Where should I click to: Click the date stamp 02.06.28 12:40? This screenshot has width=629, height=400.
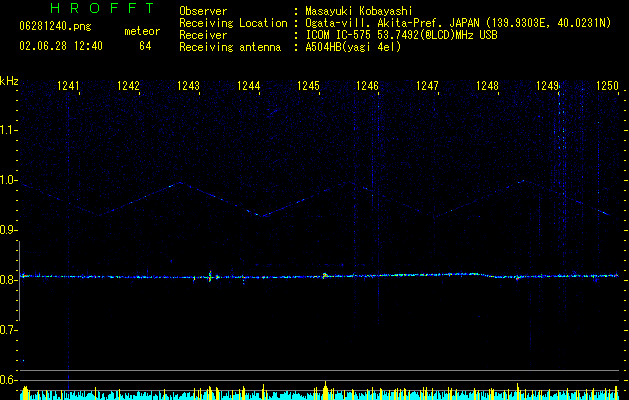click(x=61, y=46)
